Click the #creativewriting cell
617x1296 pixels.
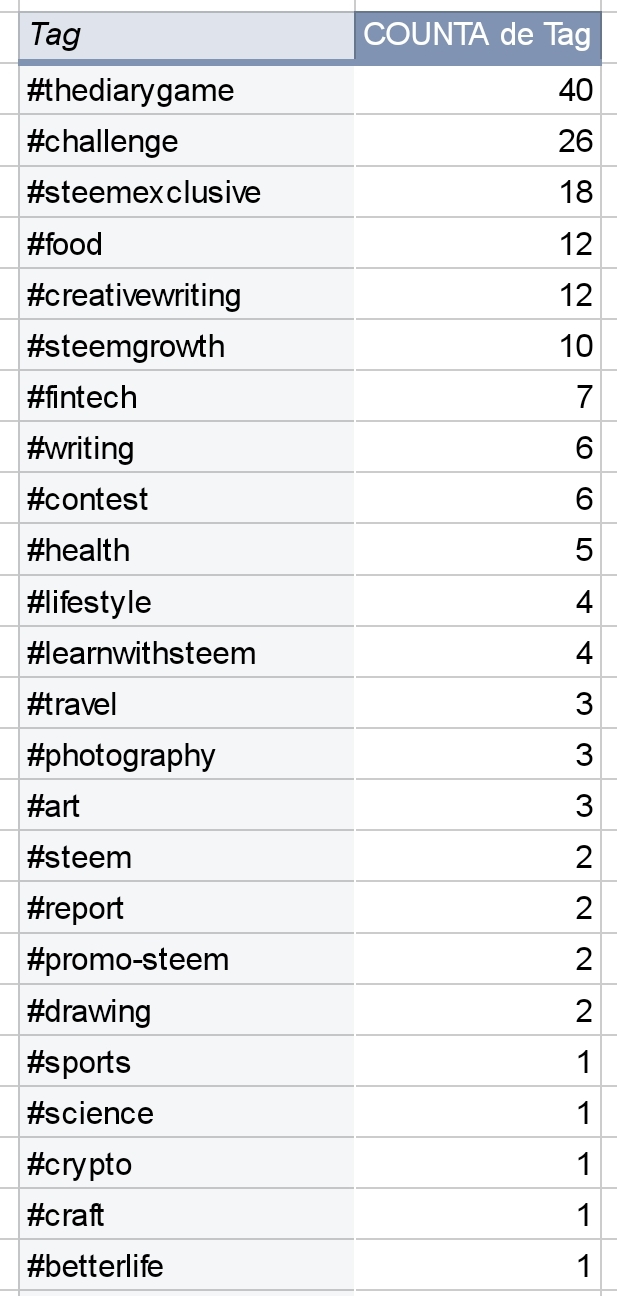tap(186, 296)
